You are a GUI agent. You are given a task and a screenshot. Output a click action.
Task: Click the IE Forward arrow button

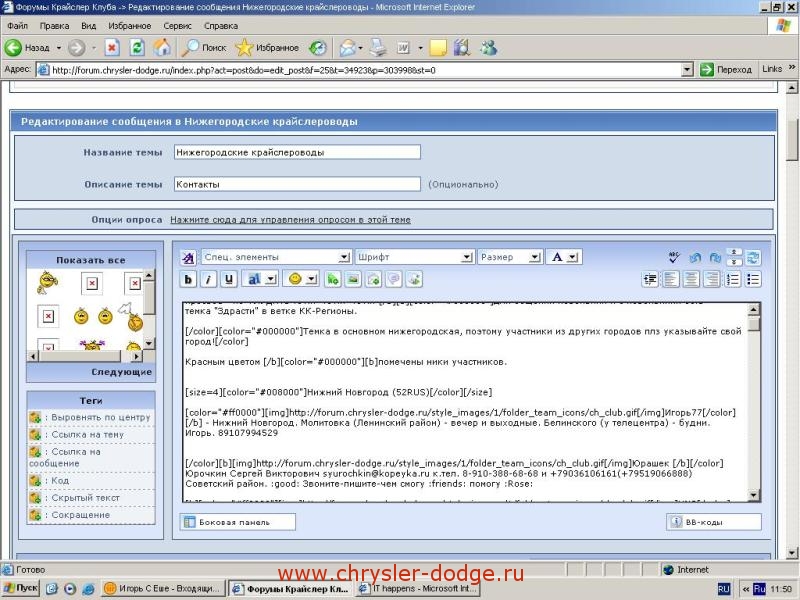coord(77,48)
